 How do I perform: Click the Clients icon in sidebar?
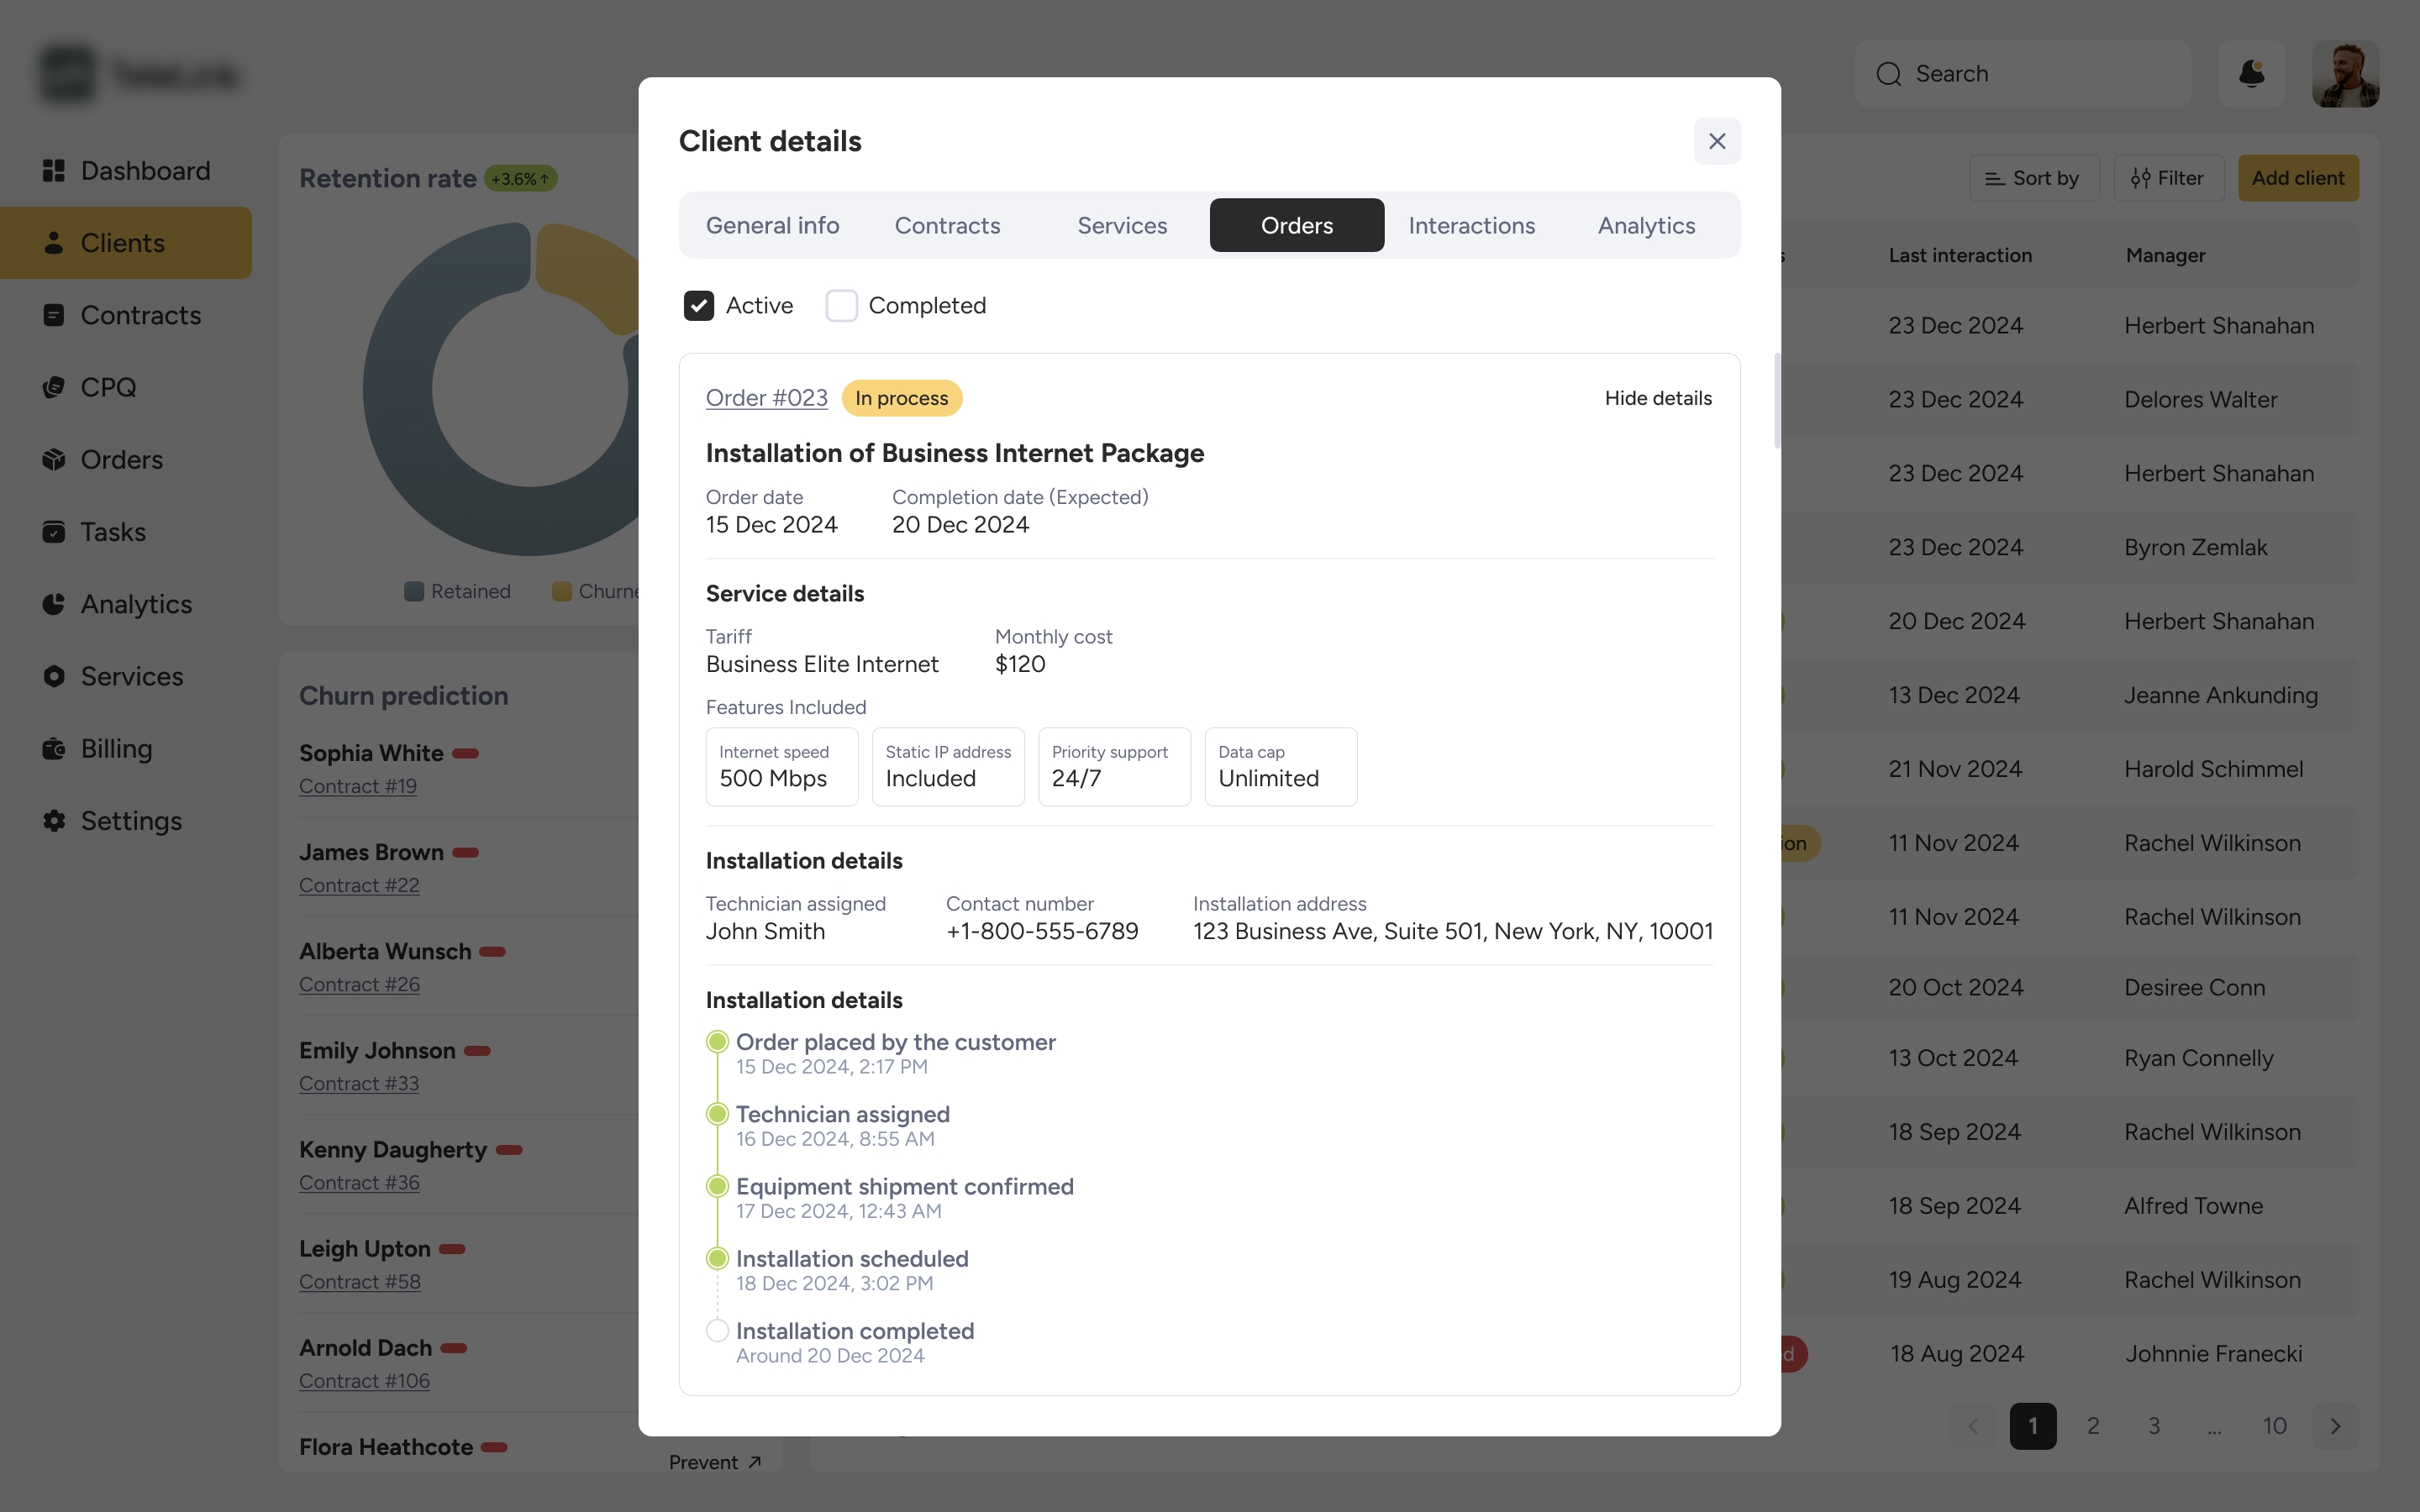[x=49, y=244]
